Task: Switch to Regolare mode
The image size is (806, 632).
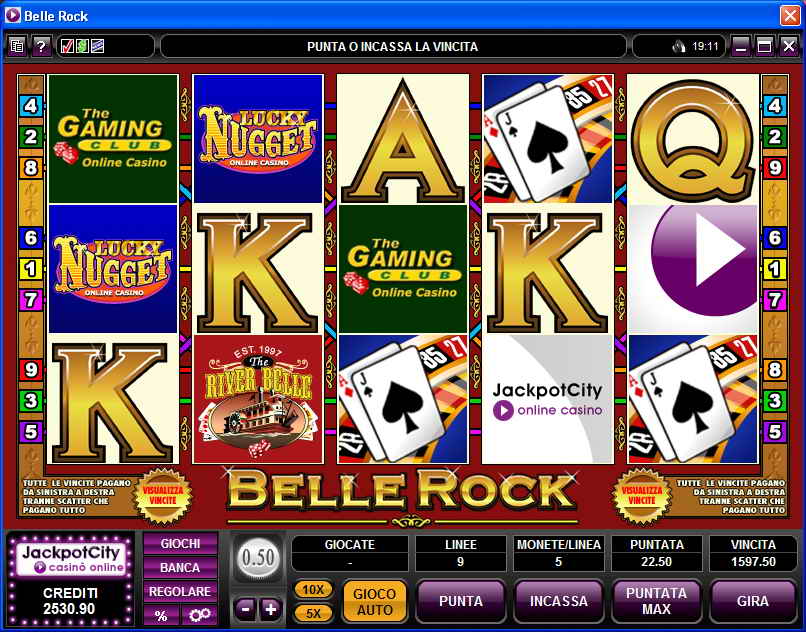Action: pos(180,591)
